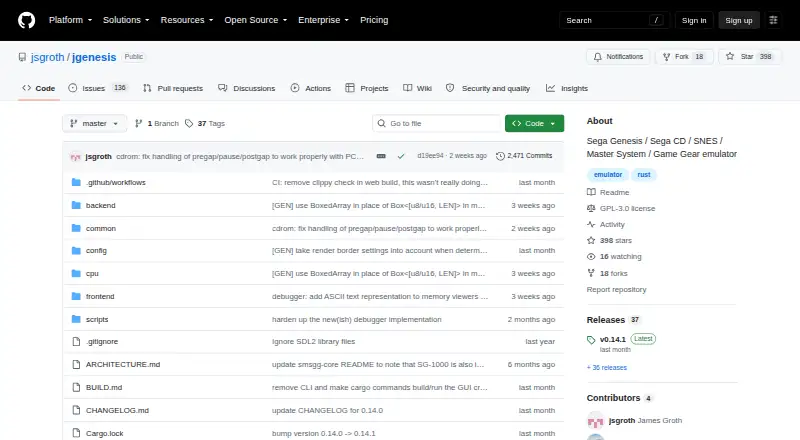Open the v0.14.1 latest release
This screenshot has width=800, height=440.
point(613,339)
